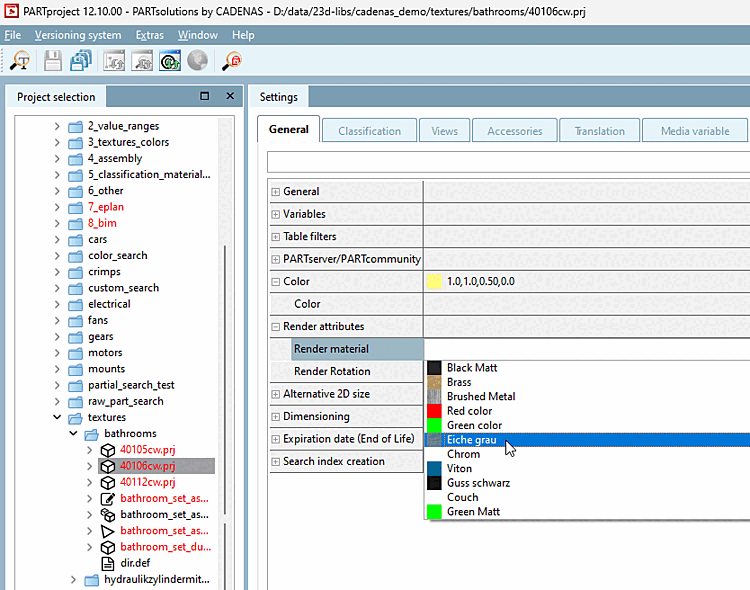This screenshot has height=590, width=750.
Task: Expand the Variables section
Action: point(275,214)
